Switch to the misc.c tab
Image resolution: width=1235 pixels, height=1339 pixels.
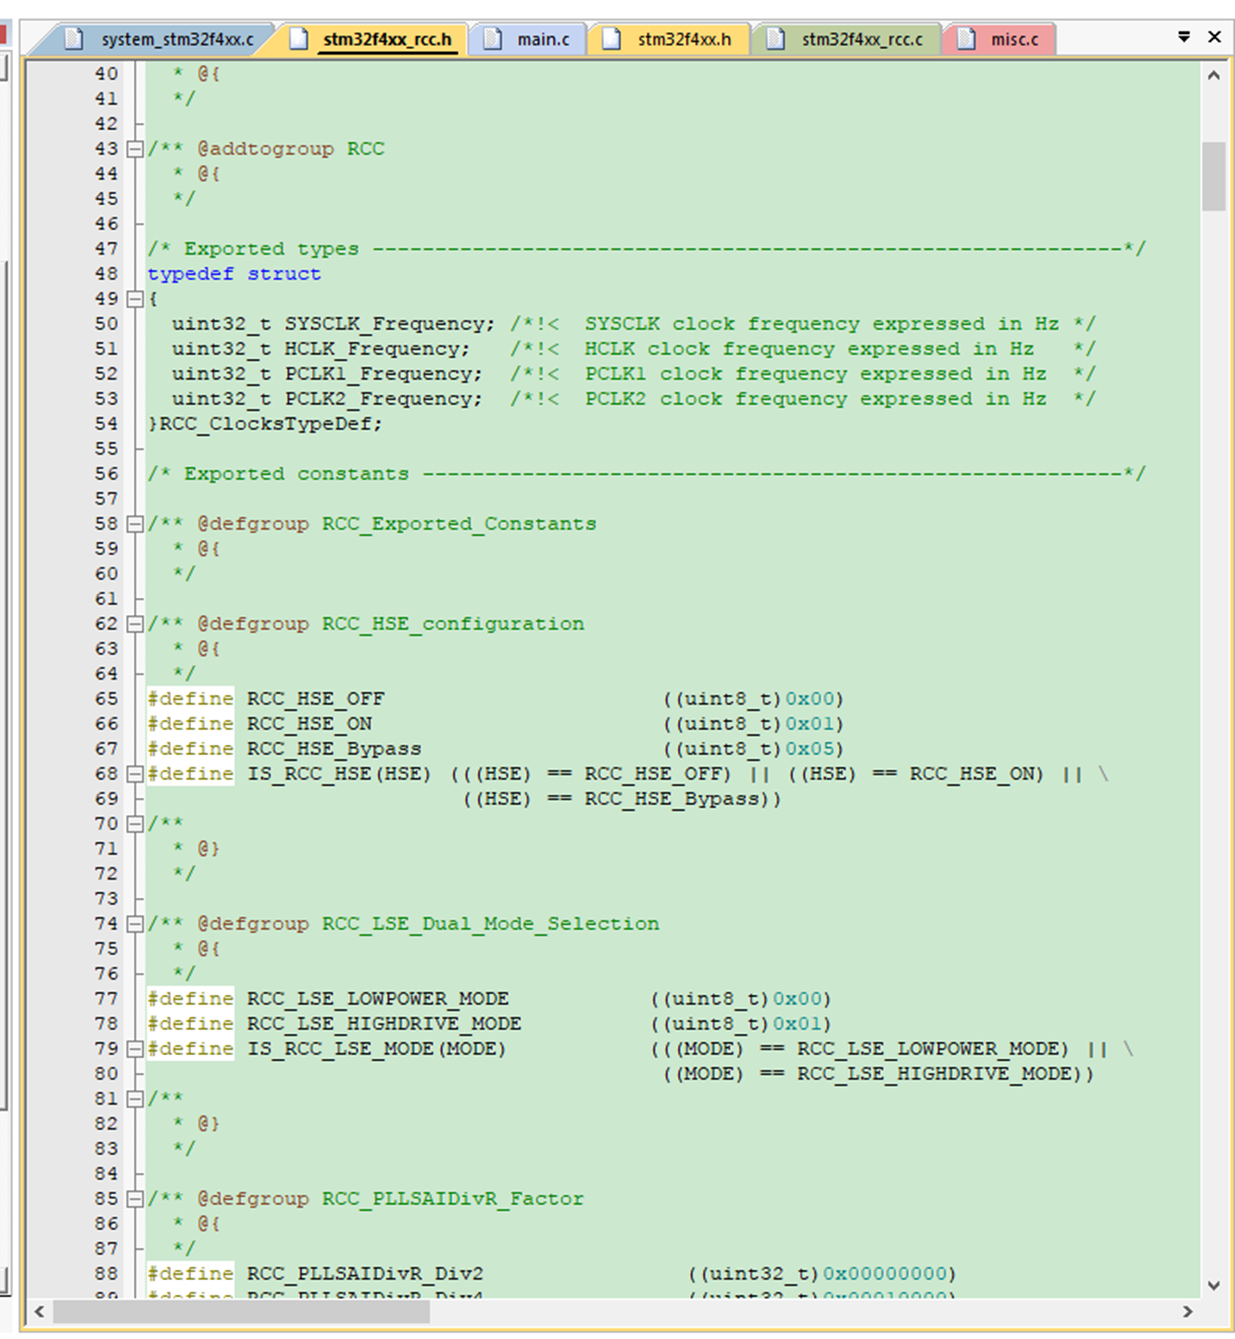tap(1000, 39)
